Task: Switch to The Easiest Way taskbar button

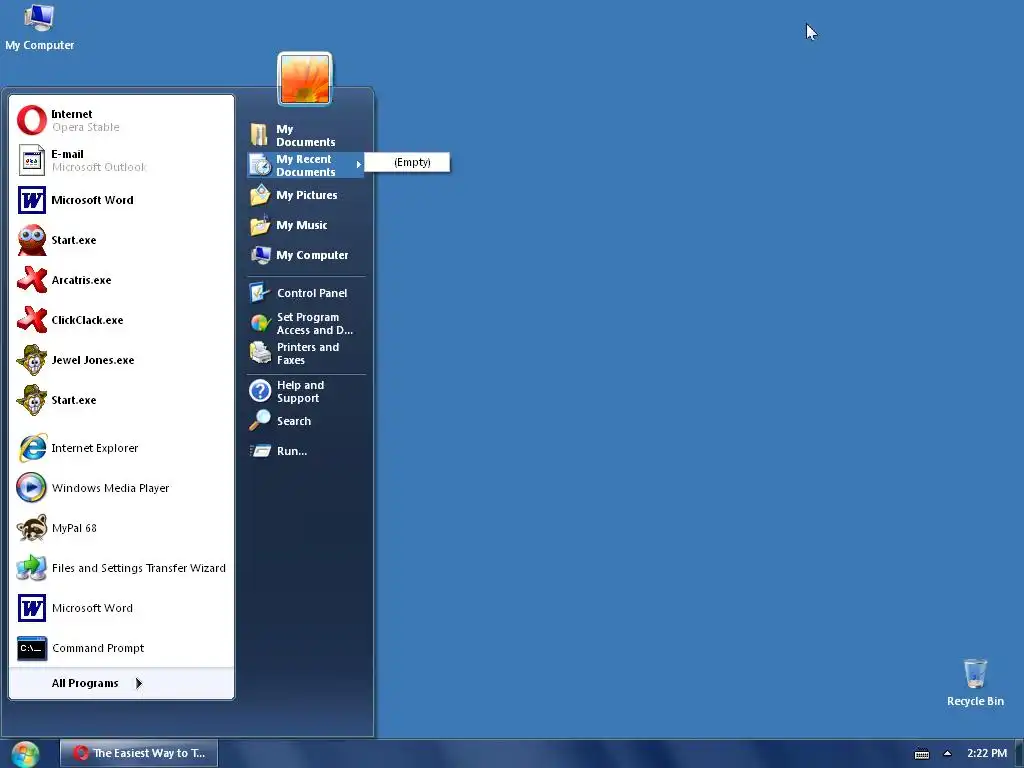Action: (139, 753)
